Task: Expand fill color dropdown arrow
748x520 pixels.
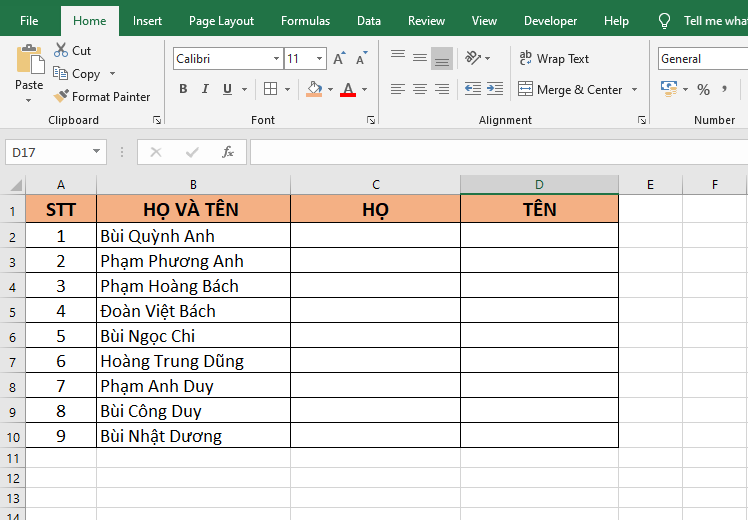Action: (x=330, y=89)
